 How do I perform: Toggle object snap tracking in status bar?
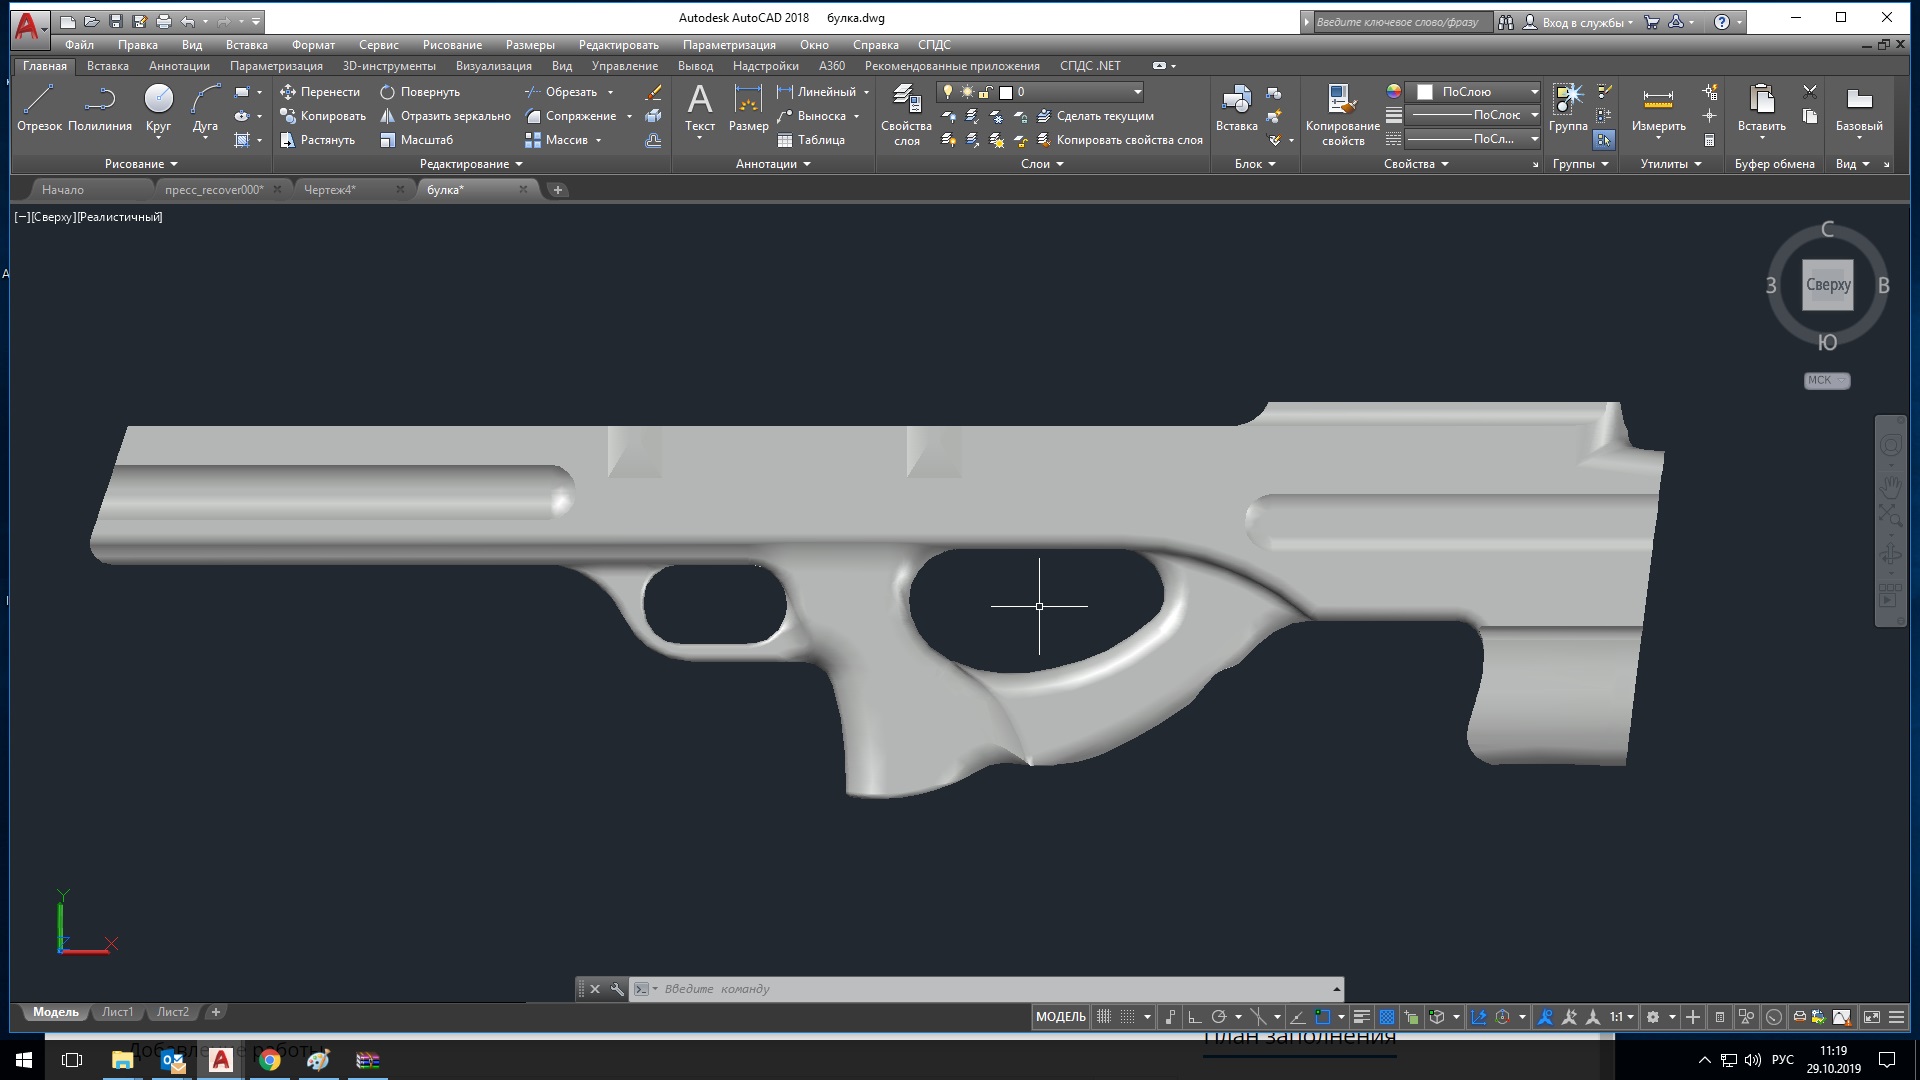[1298, 1017]
